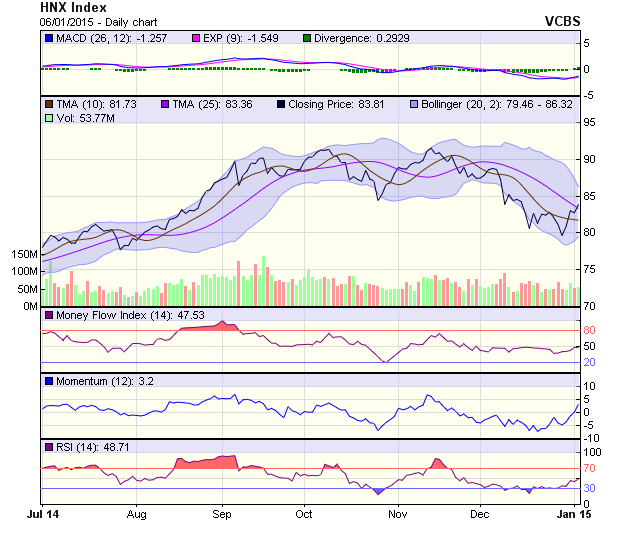Click the green Divergence legend swatch
This screenshot has width=620, height=535.
(308, 38)
